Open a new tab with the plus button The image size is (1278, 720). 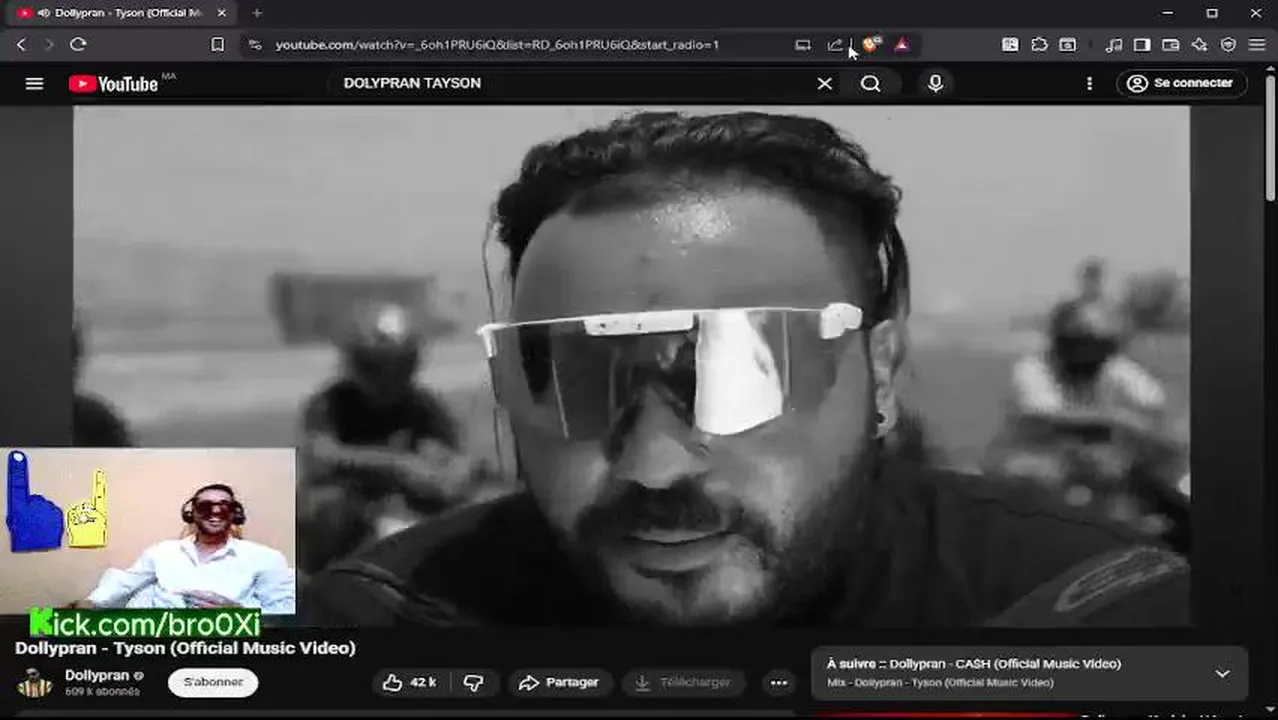pos(257,13)
